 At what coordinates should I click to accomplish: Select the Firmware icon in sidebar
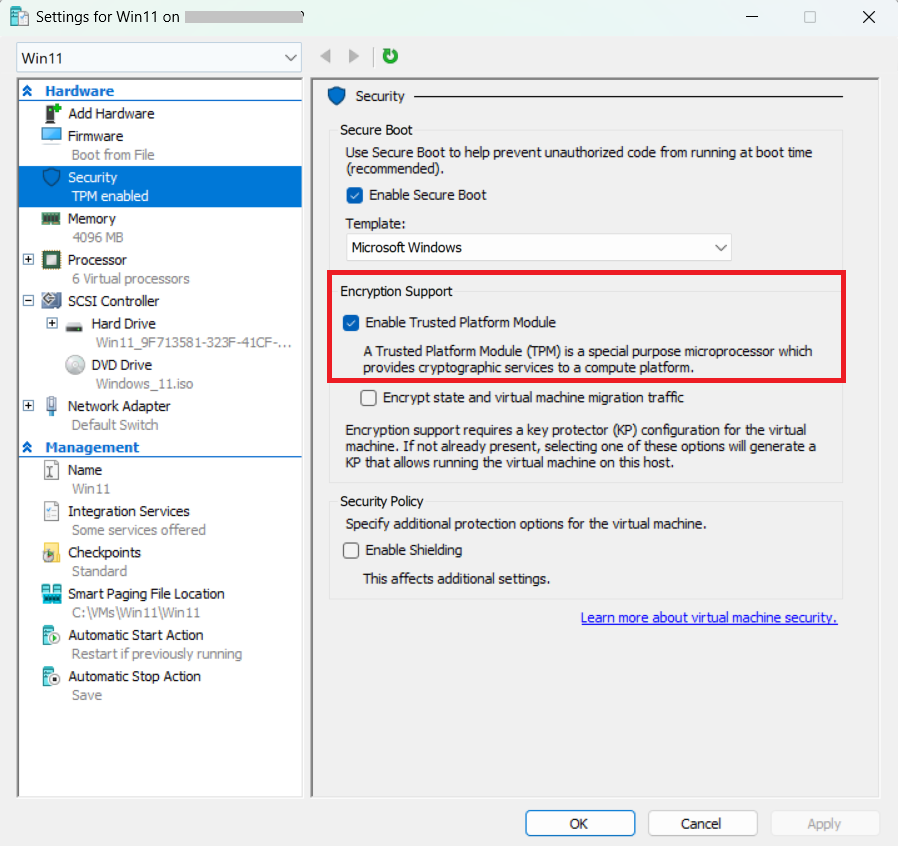(52, 134)
